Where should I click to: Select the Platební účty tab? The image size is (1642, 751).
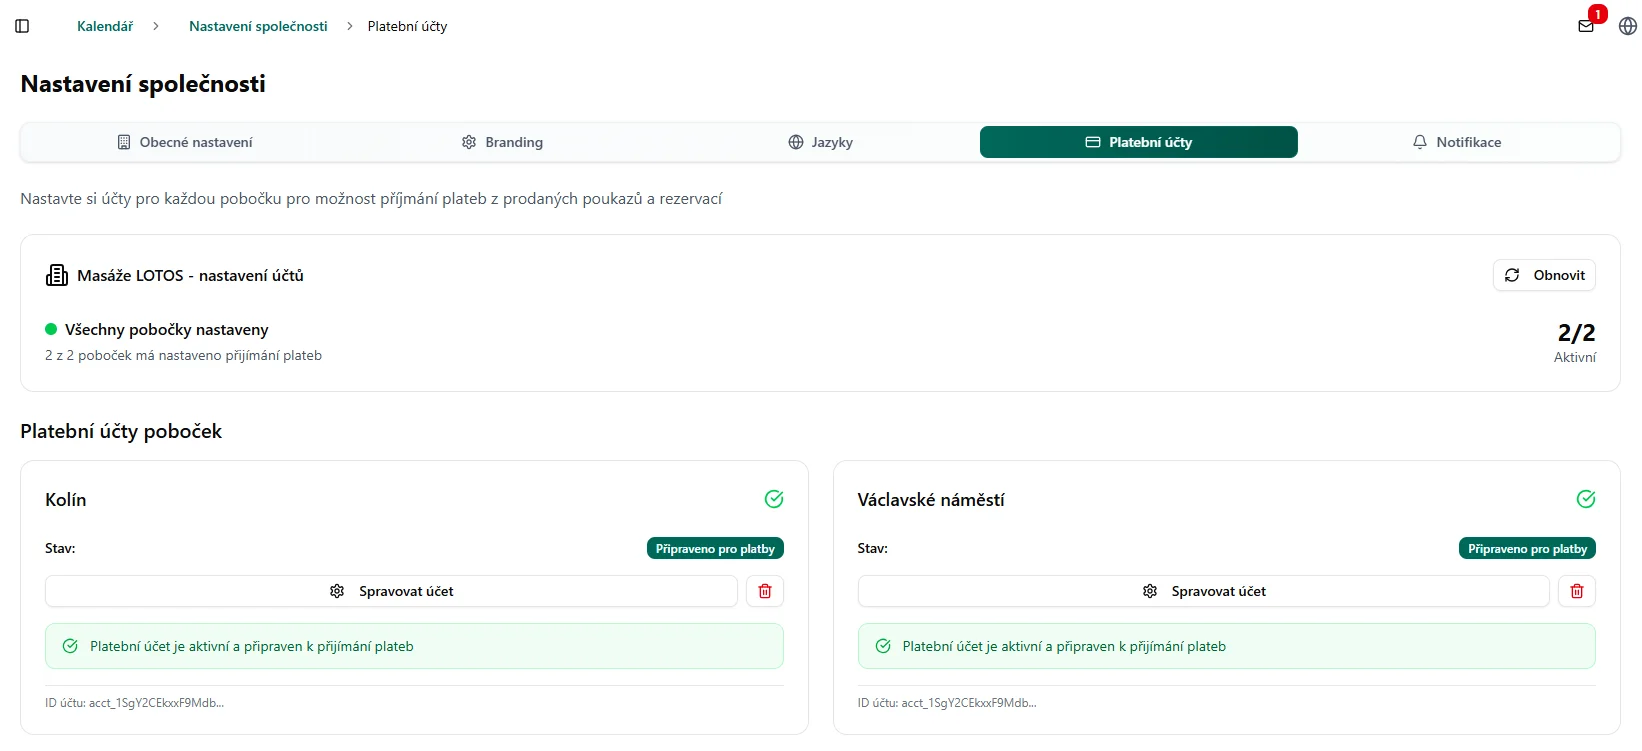click(x=1138, y=142)
